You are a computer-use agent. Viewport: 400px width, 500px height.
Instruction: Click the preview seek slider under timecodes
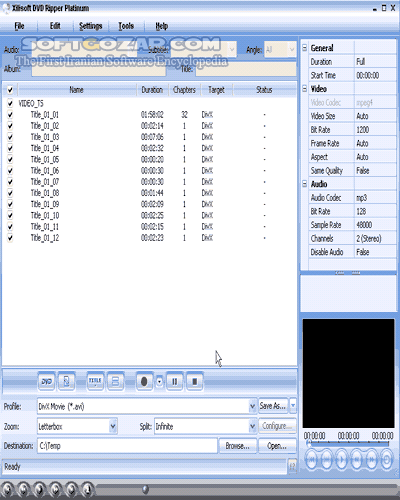349,443
